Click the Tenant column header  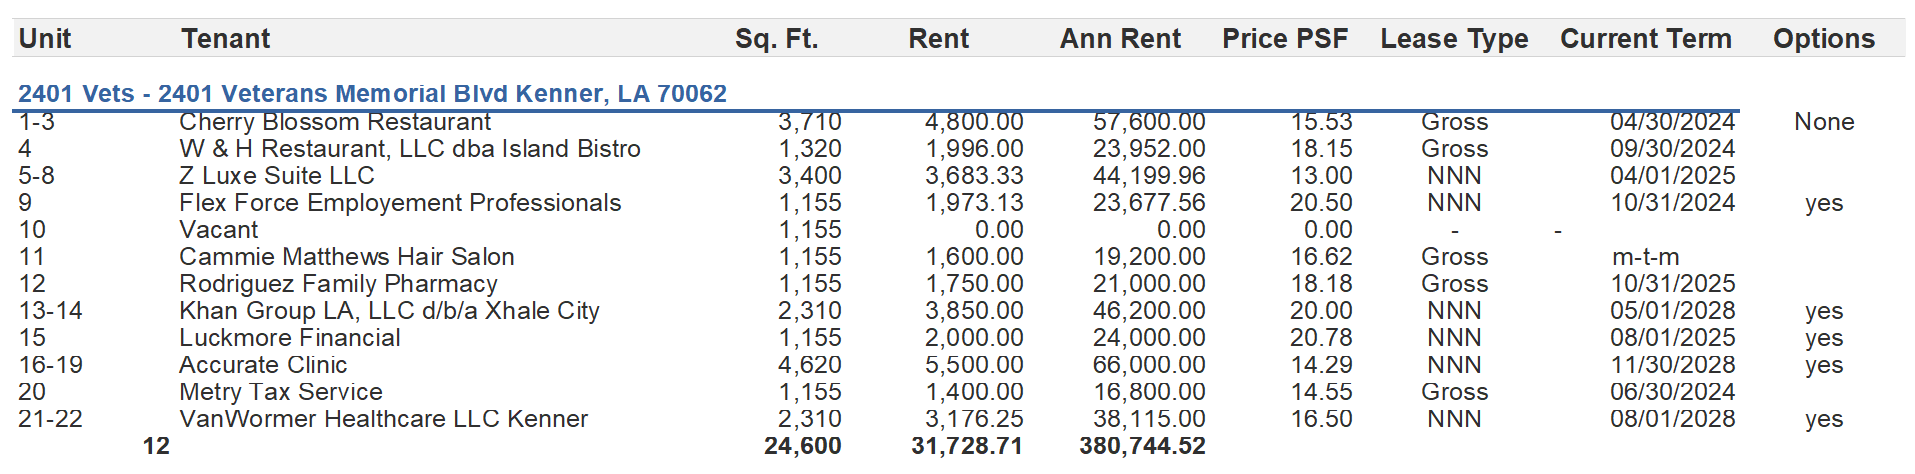[x=225, y=39]
